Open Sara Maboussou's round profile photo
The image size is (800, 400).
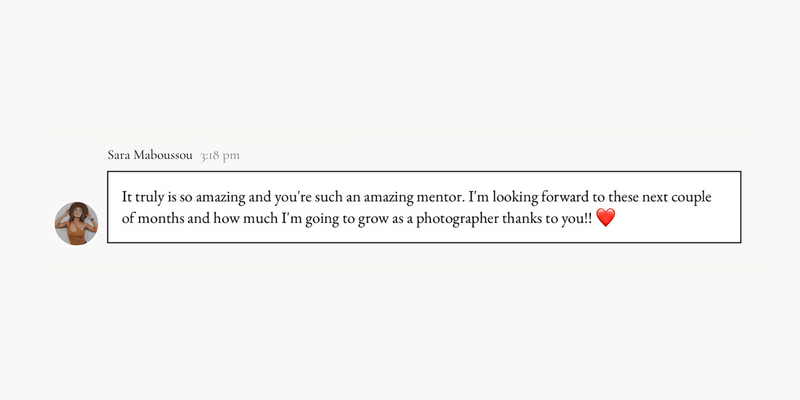77,223
